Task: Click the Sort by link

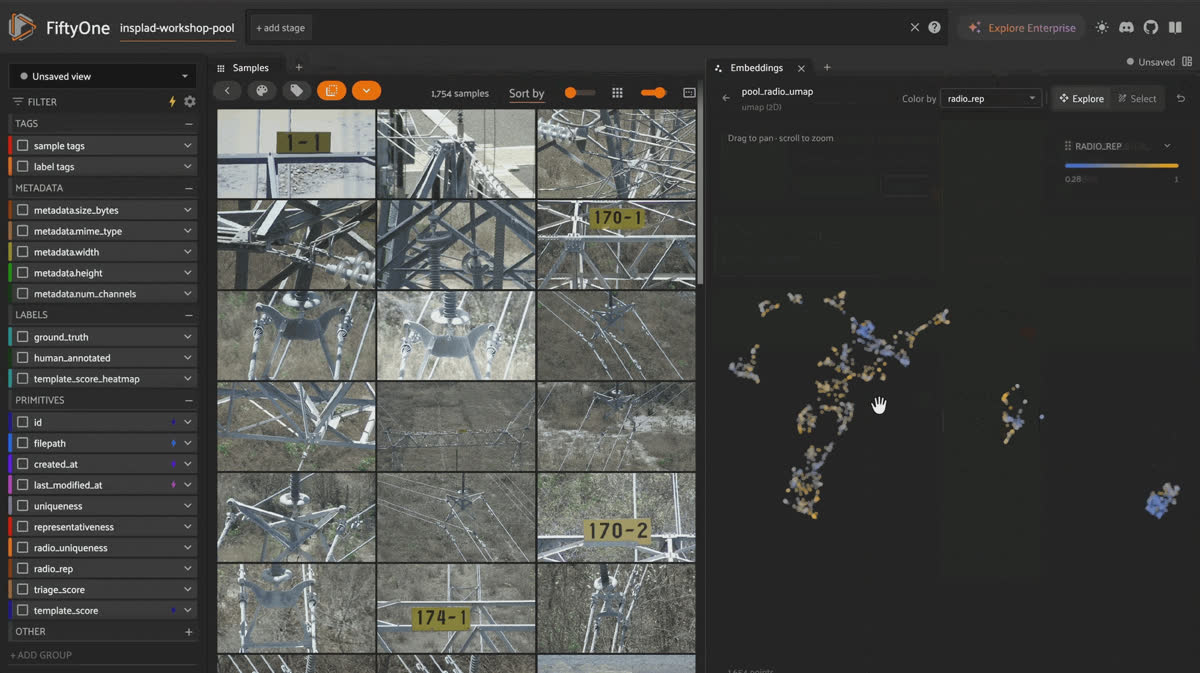Action: click(527, 93)
